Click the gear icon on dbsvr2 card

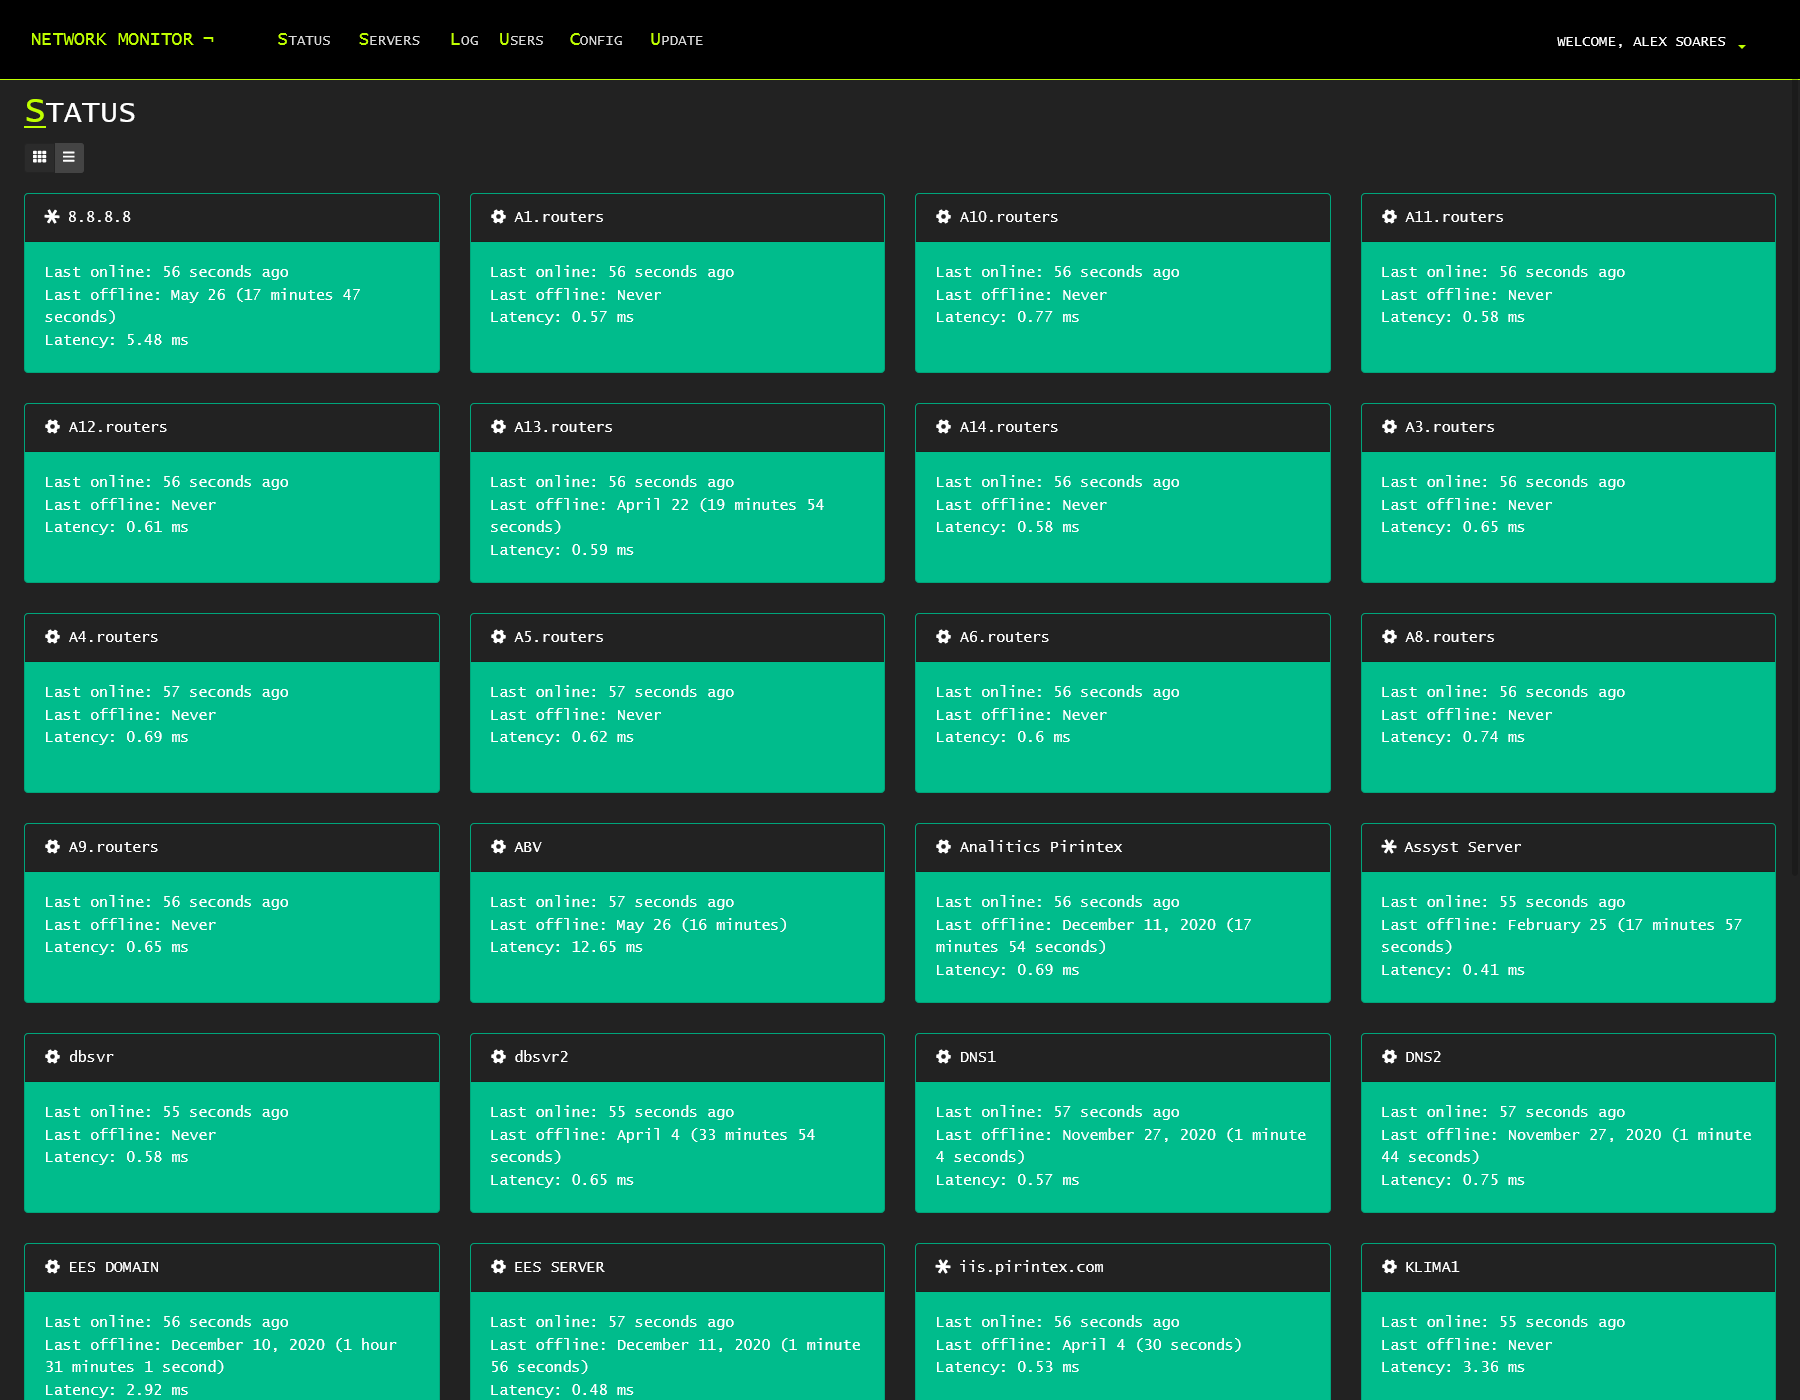point(498,1057)
